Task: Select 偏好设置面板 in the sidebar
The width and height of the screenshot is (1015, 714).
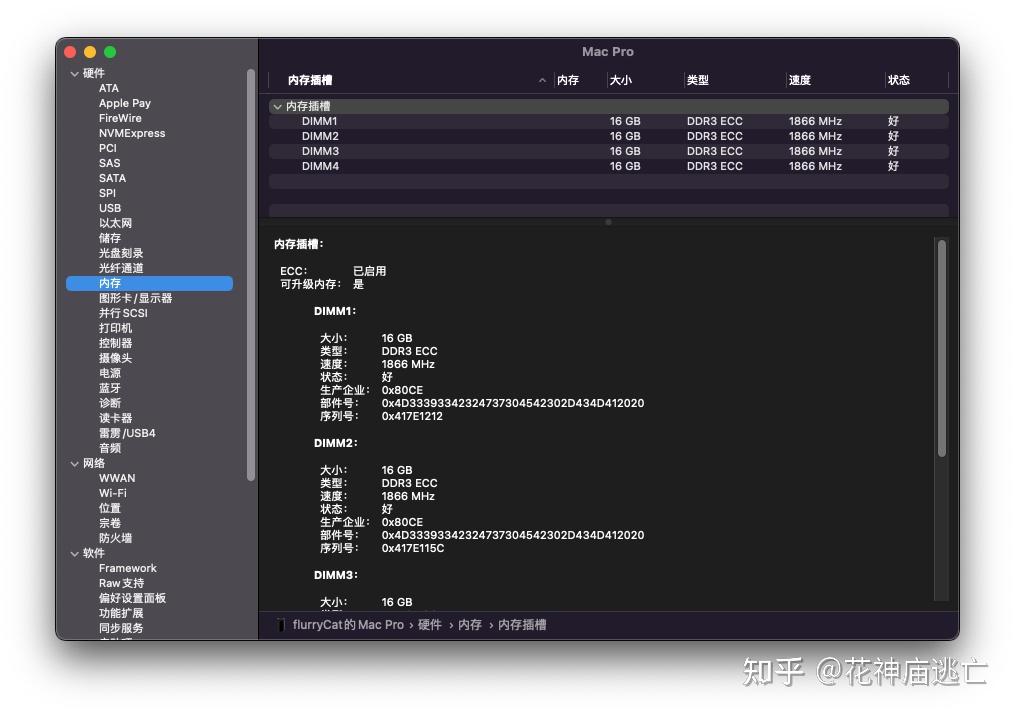Action: click(x=132, y=598)
